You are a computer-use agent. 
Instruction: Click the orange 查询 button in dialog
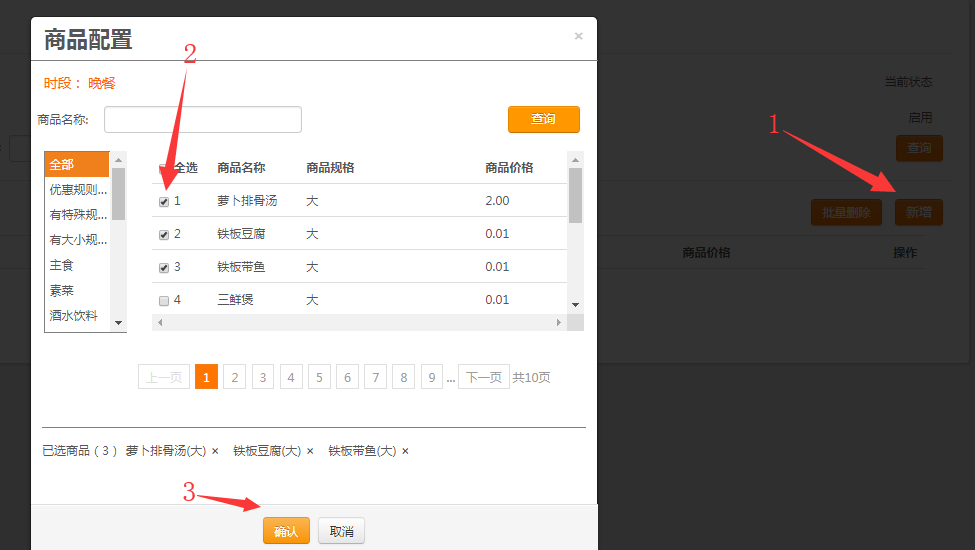coord(543,119)
